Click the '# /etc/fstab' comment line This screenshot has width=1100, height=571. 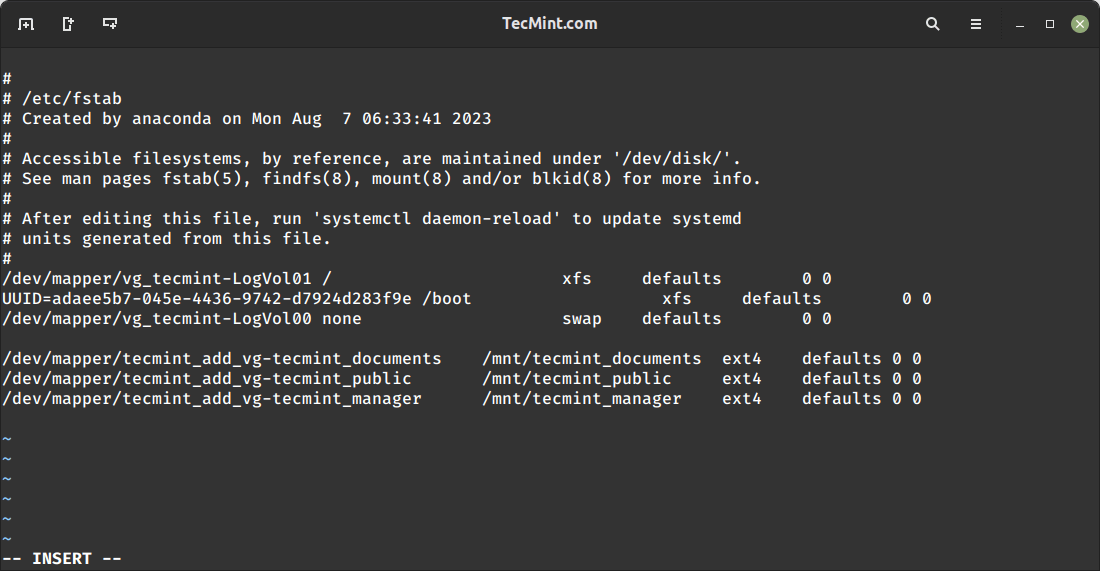(62, 99)
